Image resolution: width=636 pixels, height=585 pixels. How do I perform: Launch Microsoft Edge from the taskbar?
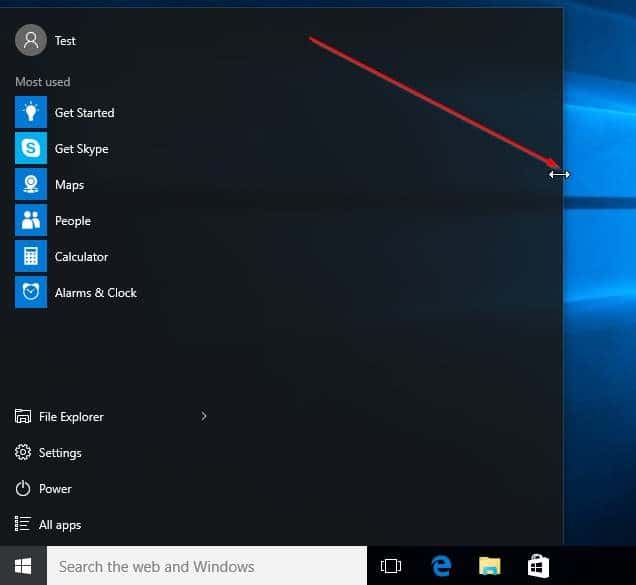pyautogui.click(x=441, y=566)
